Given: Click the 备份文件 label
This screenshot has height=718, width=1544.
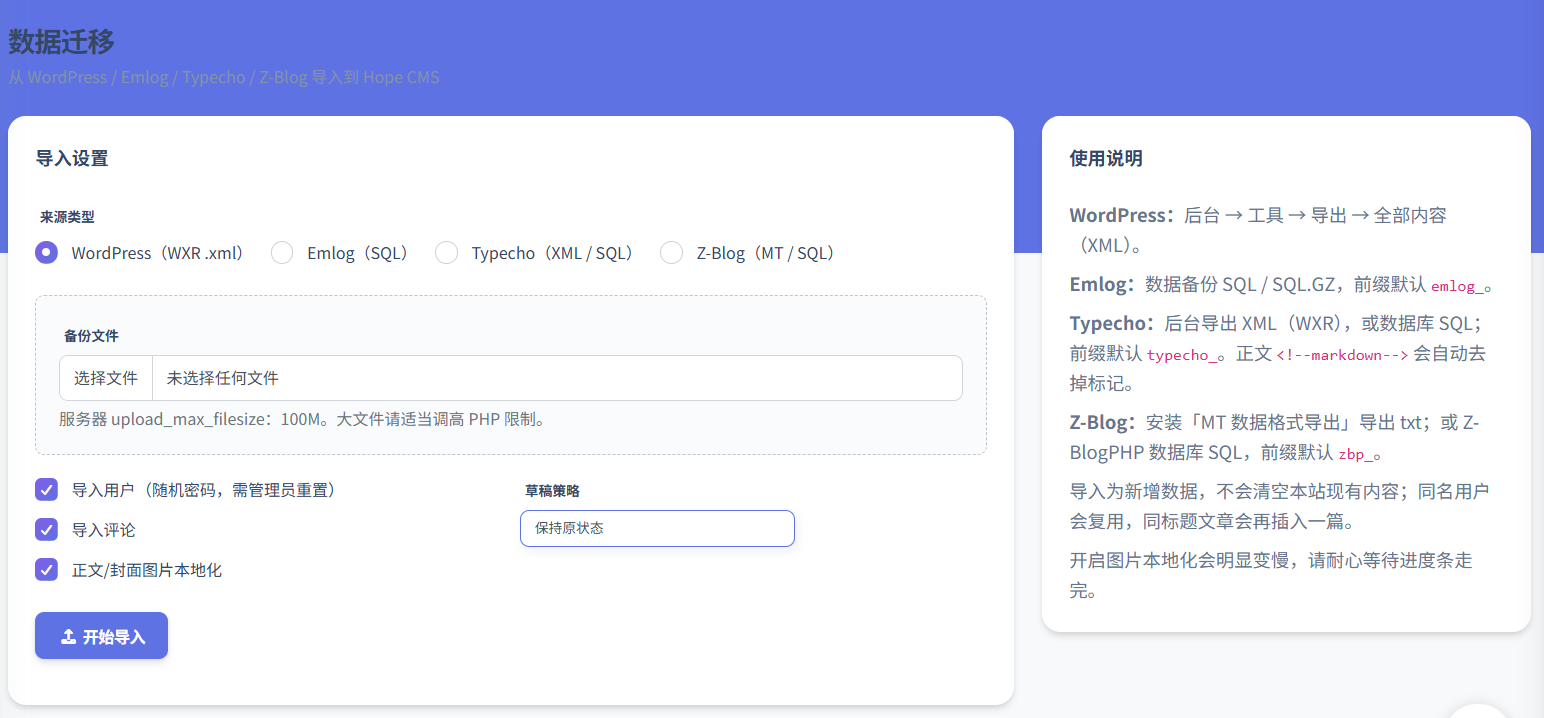Looking at the screenshot, I should pyautogui.click(x=91, y=336).
